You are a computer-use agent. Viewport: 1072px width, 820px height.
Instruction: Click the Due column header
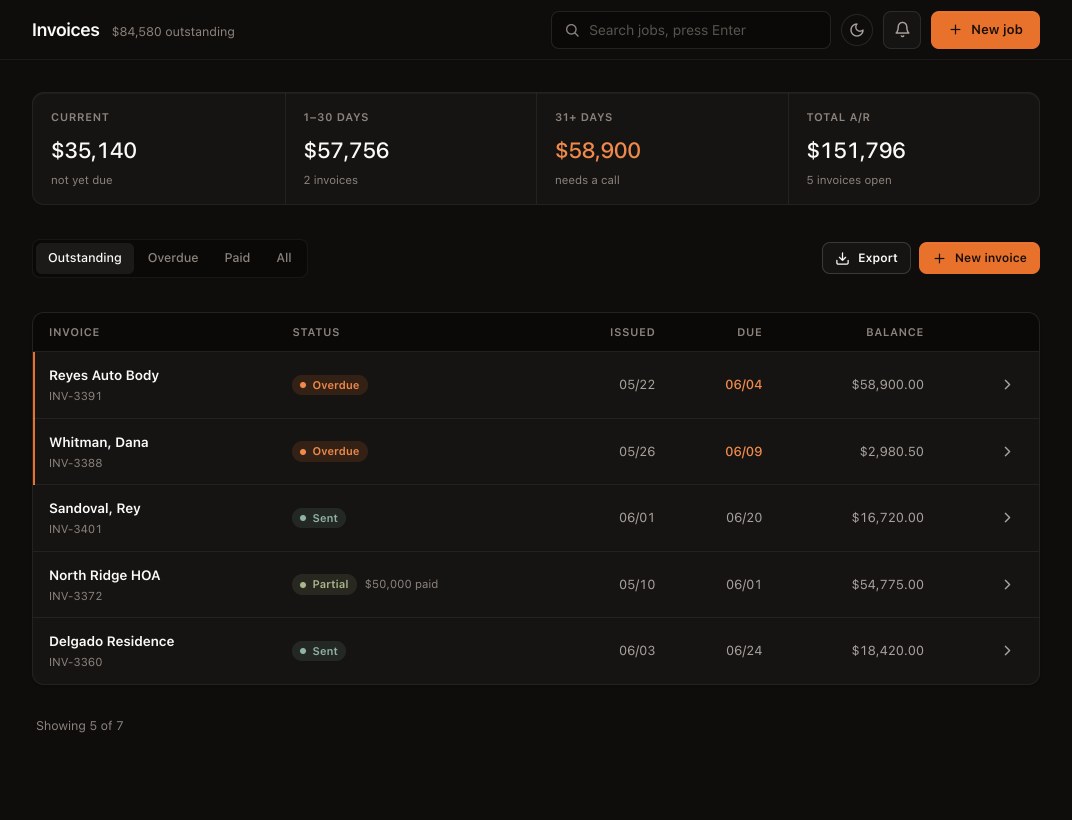[x=749, y=332]
